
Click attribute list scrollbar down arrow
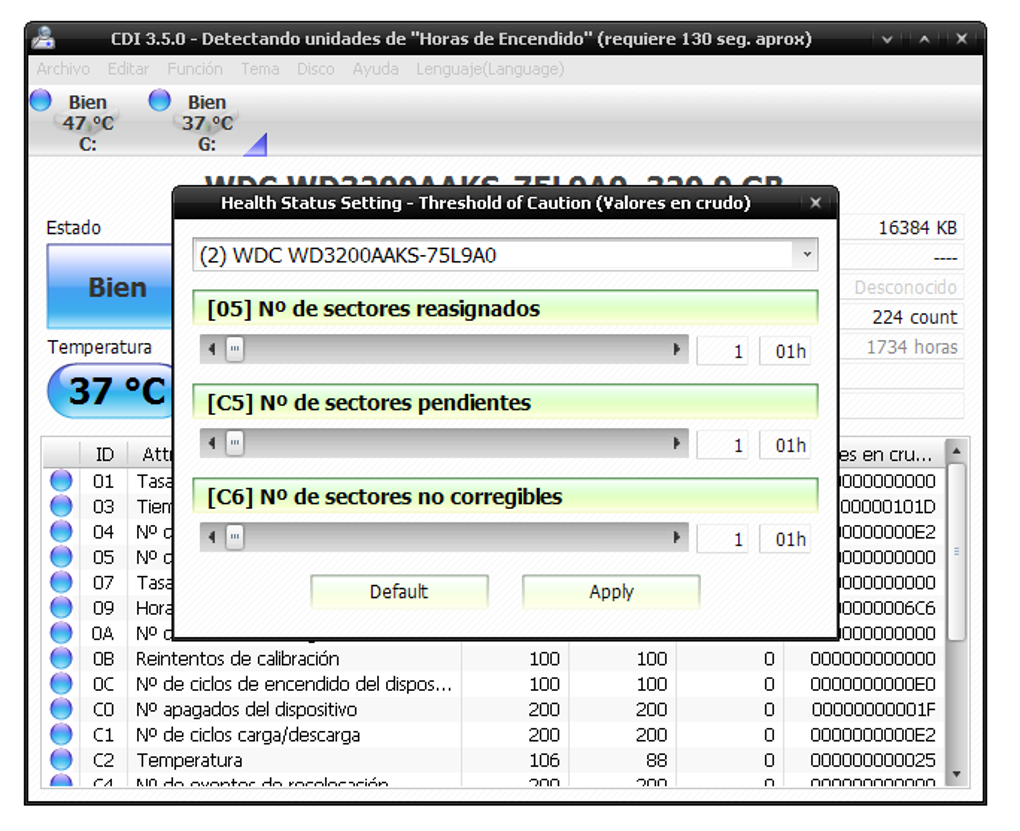[957, 774]
